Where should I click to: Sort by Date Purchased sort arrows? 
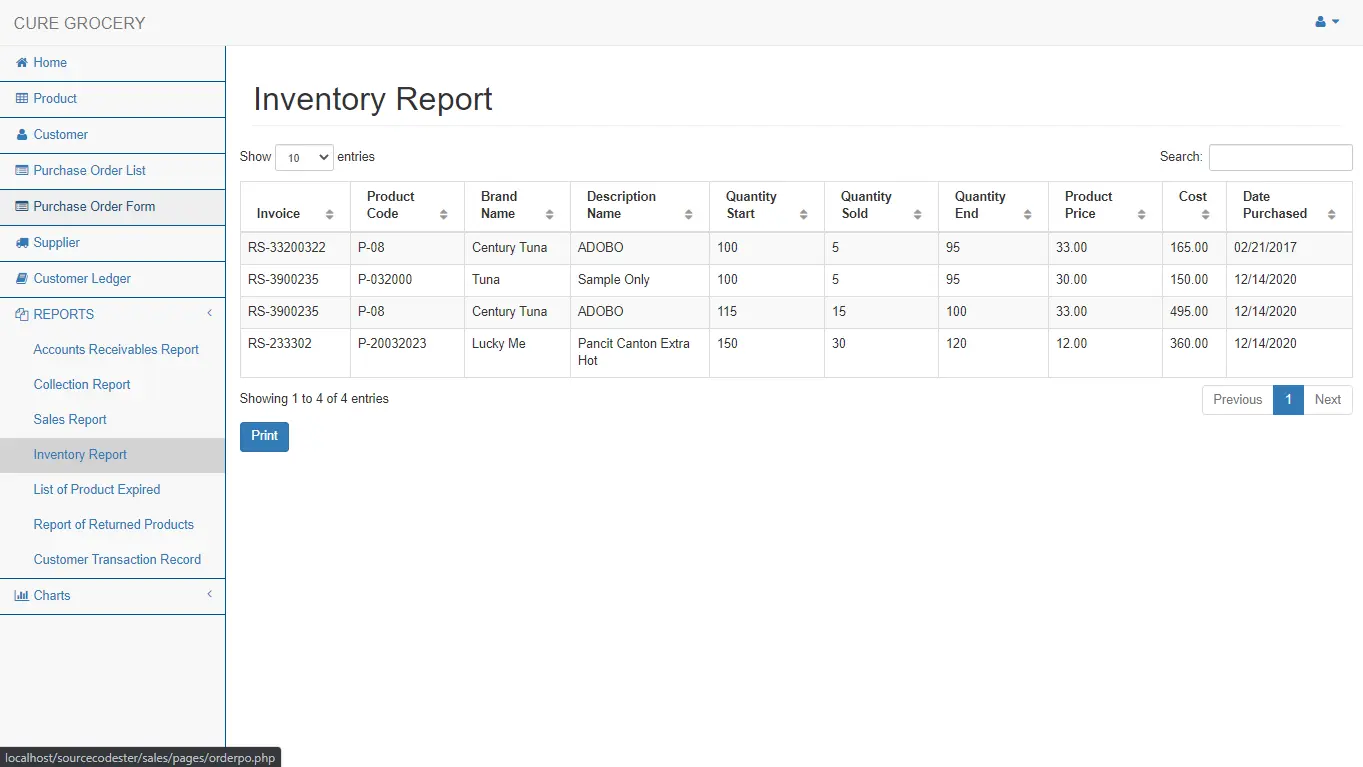click(x=1332, y=214)
